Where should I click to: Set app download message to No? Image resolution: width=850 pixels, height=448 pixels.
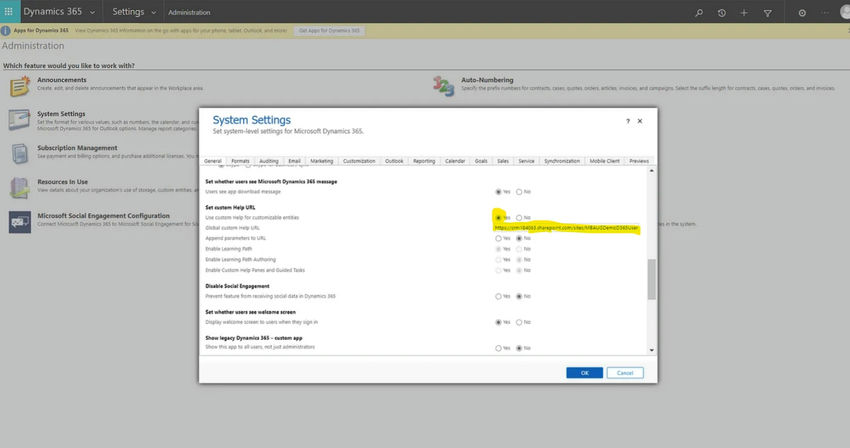pos(519,192)
